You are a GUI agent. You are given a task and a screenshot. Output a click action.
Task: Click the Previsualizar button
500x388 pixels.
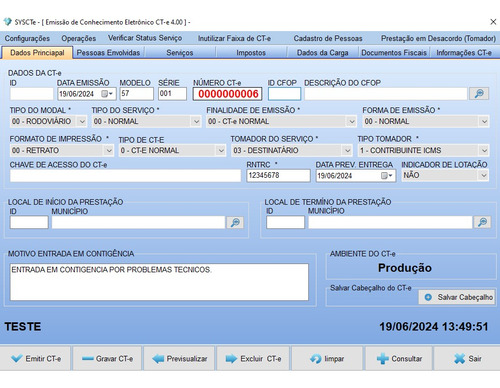tap(179, 359)
